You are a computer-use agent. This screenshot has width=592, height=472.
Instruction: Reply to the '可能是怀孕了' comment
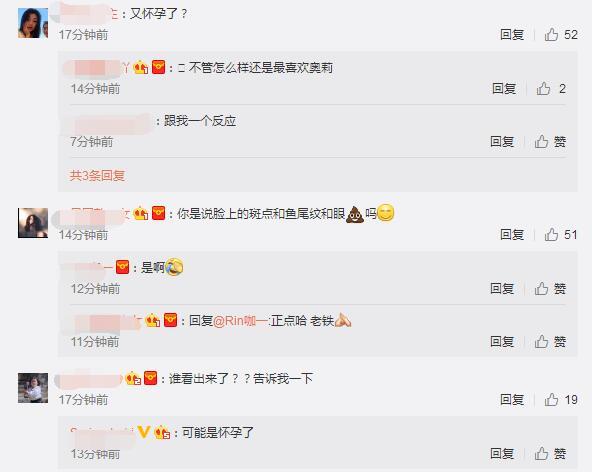click(502, 453)
